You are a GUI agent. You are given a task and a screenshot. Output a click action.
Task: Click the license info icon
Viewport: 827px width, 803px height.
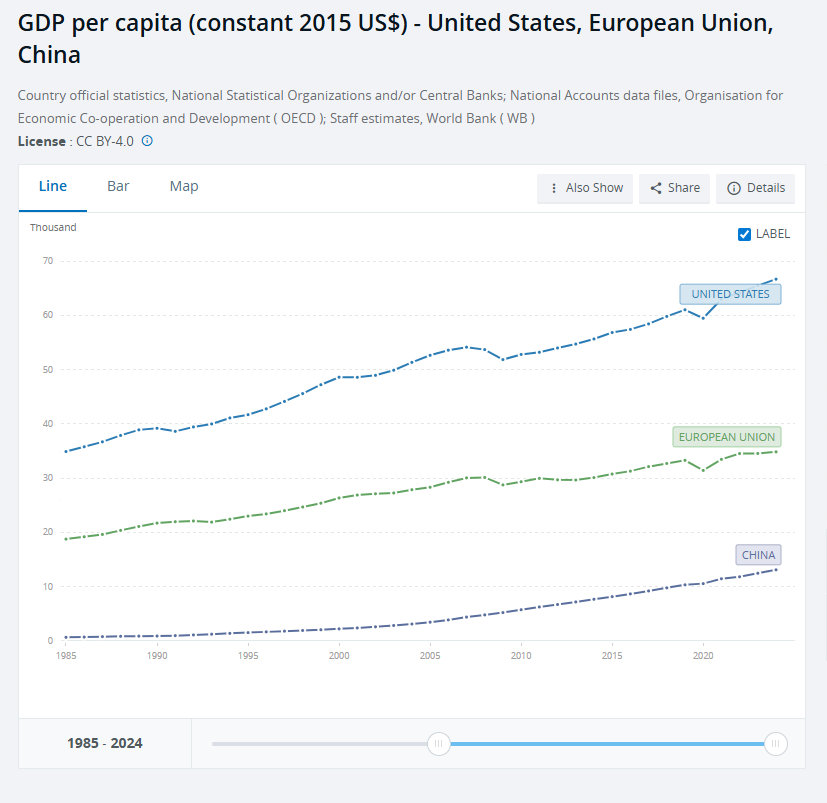(147, 141)
